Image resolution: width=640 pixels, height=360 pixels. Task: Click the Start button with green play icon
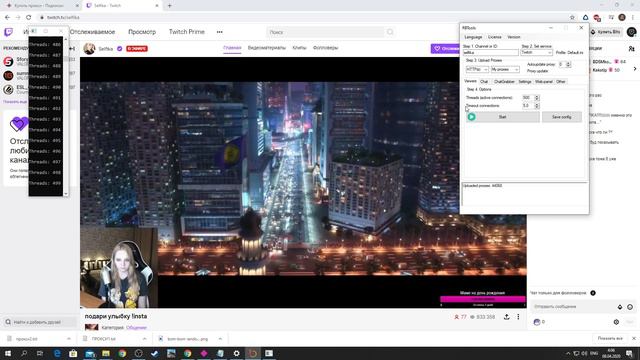tap(502, 117)
